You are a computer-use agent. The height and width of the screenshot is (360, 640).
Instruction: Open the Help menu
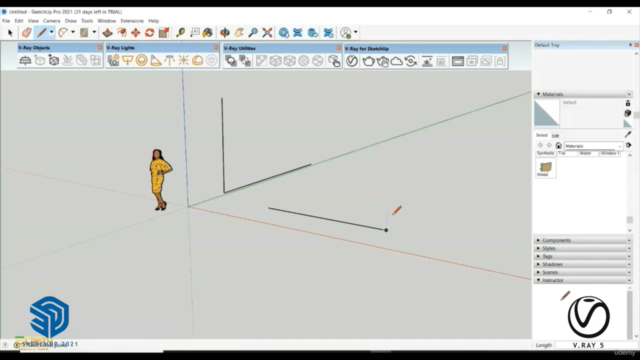(153, 21)
